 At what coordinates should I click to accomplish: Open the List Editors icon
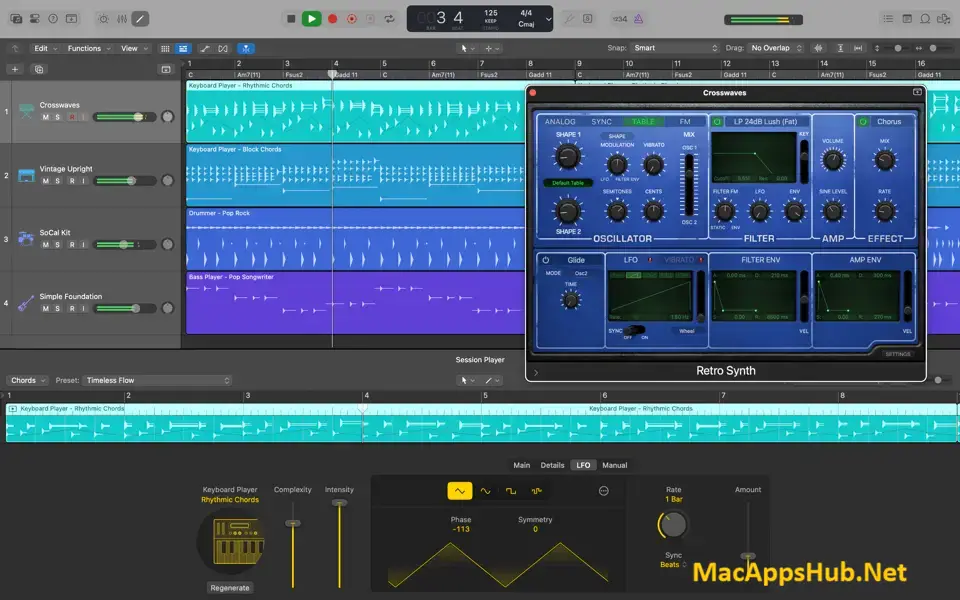click(x=888, y=19)
